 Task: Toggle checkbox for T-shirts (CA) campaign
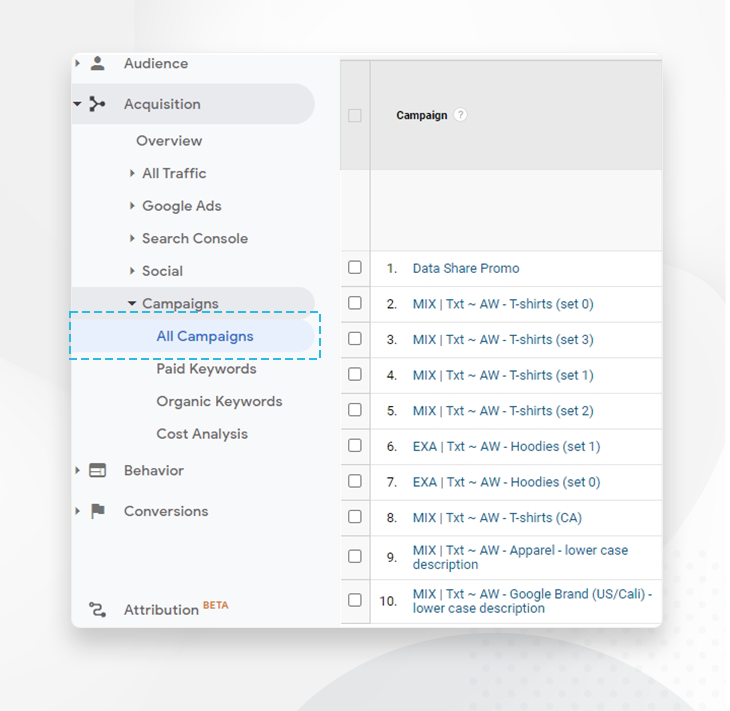355,517
